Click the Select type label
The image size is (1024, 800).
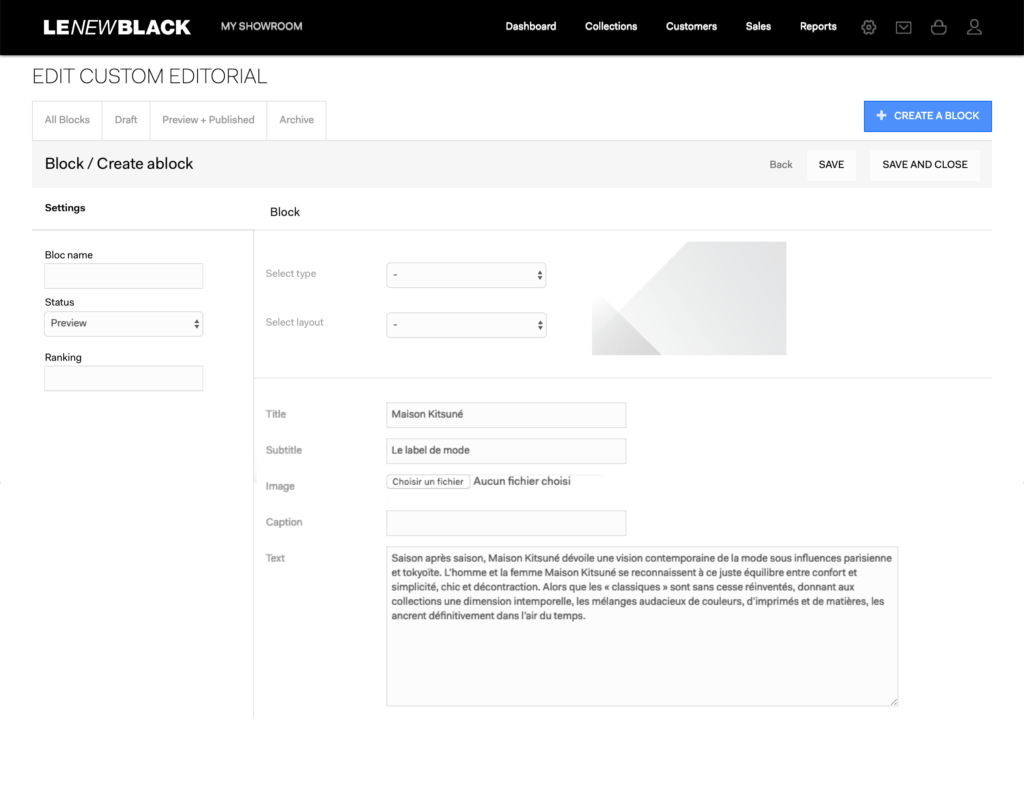291,274
